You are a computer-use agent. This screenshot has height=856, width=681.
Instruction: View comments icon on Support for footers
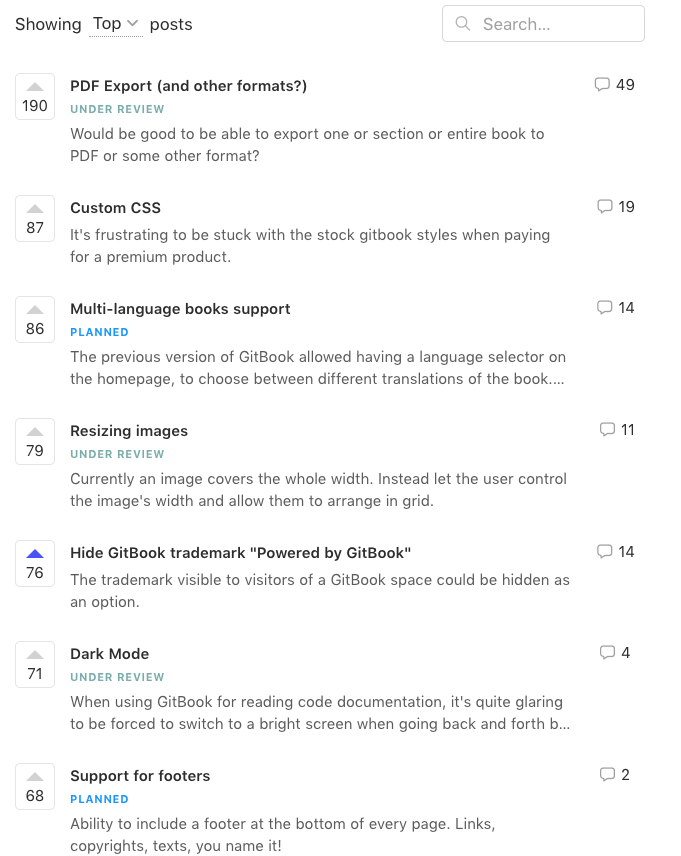pyautogui.click(x=607, y=774)
